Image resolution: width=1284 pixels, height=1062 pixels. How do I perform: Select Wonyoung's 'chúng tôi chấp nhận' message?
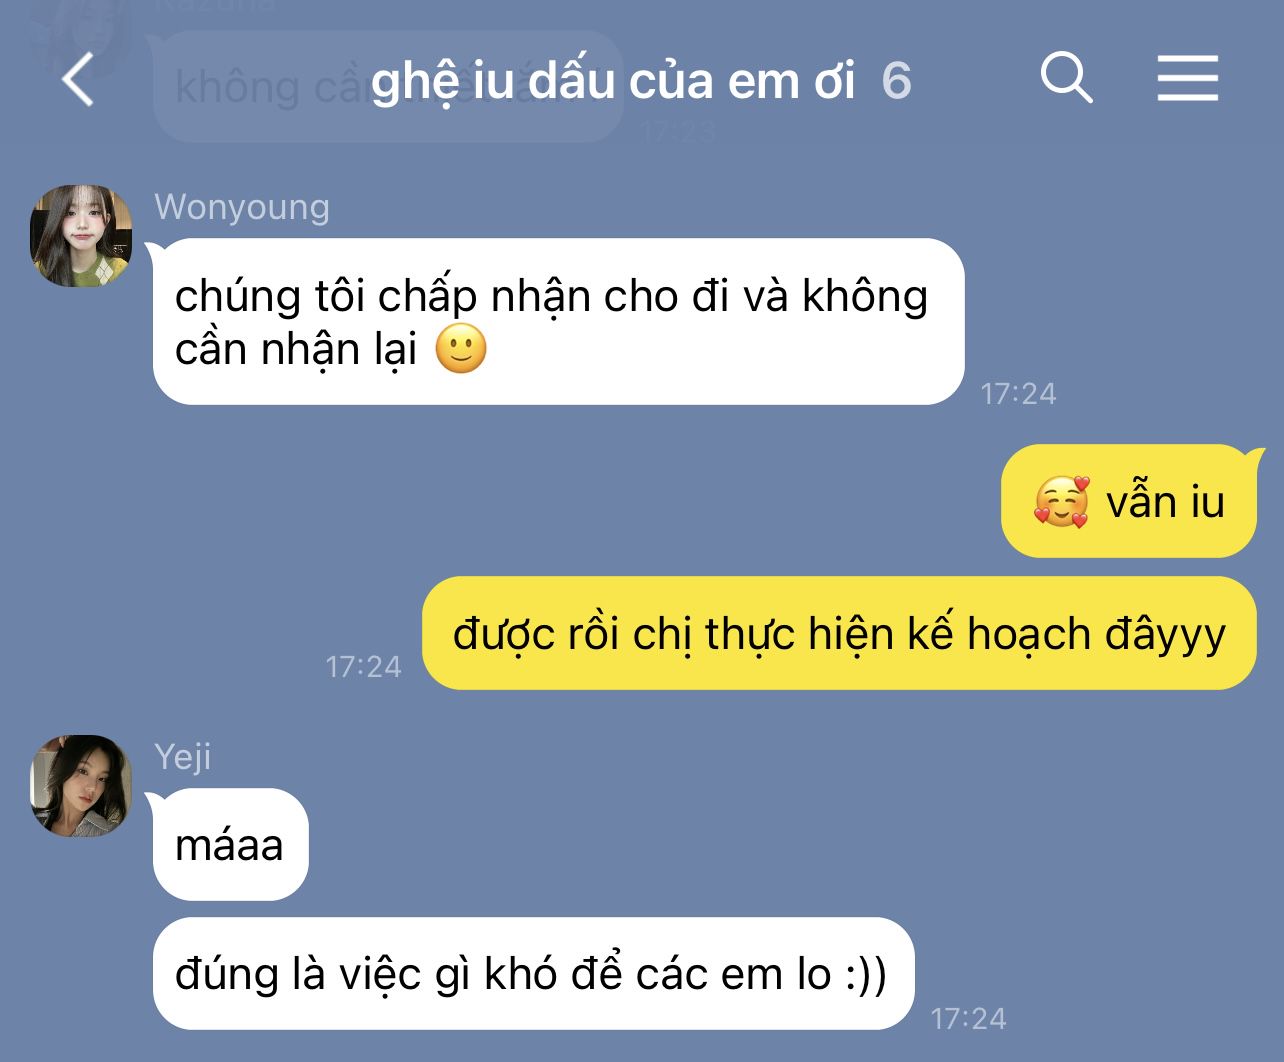558,321
